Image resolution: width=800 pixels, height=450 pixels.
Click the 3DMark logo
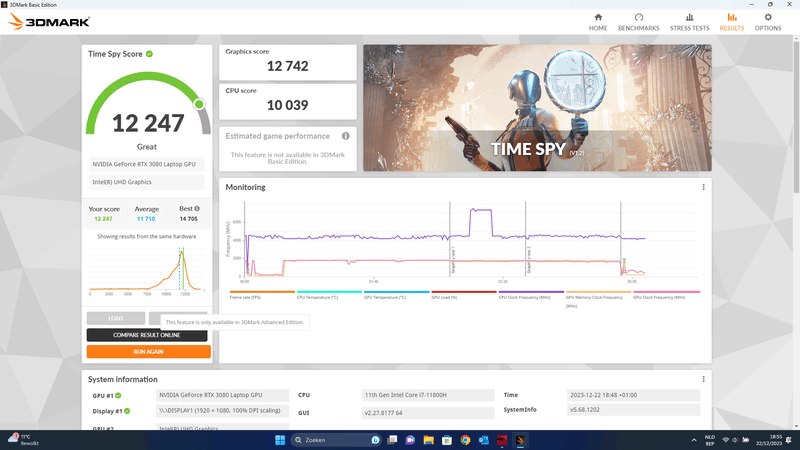tap(49, 21)
